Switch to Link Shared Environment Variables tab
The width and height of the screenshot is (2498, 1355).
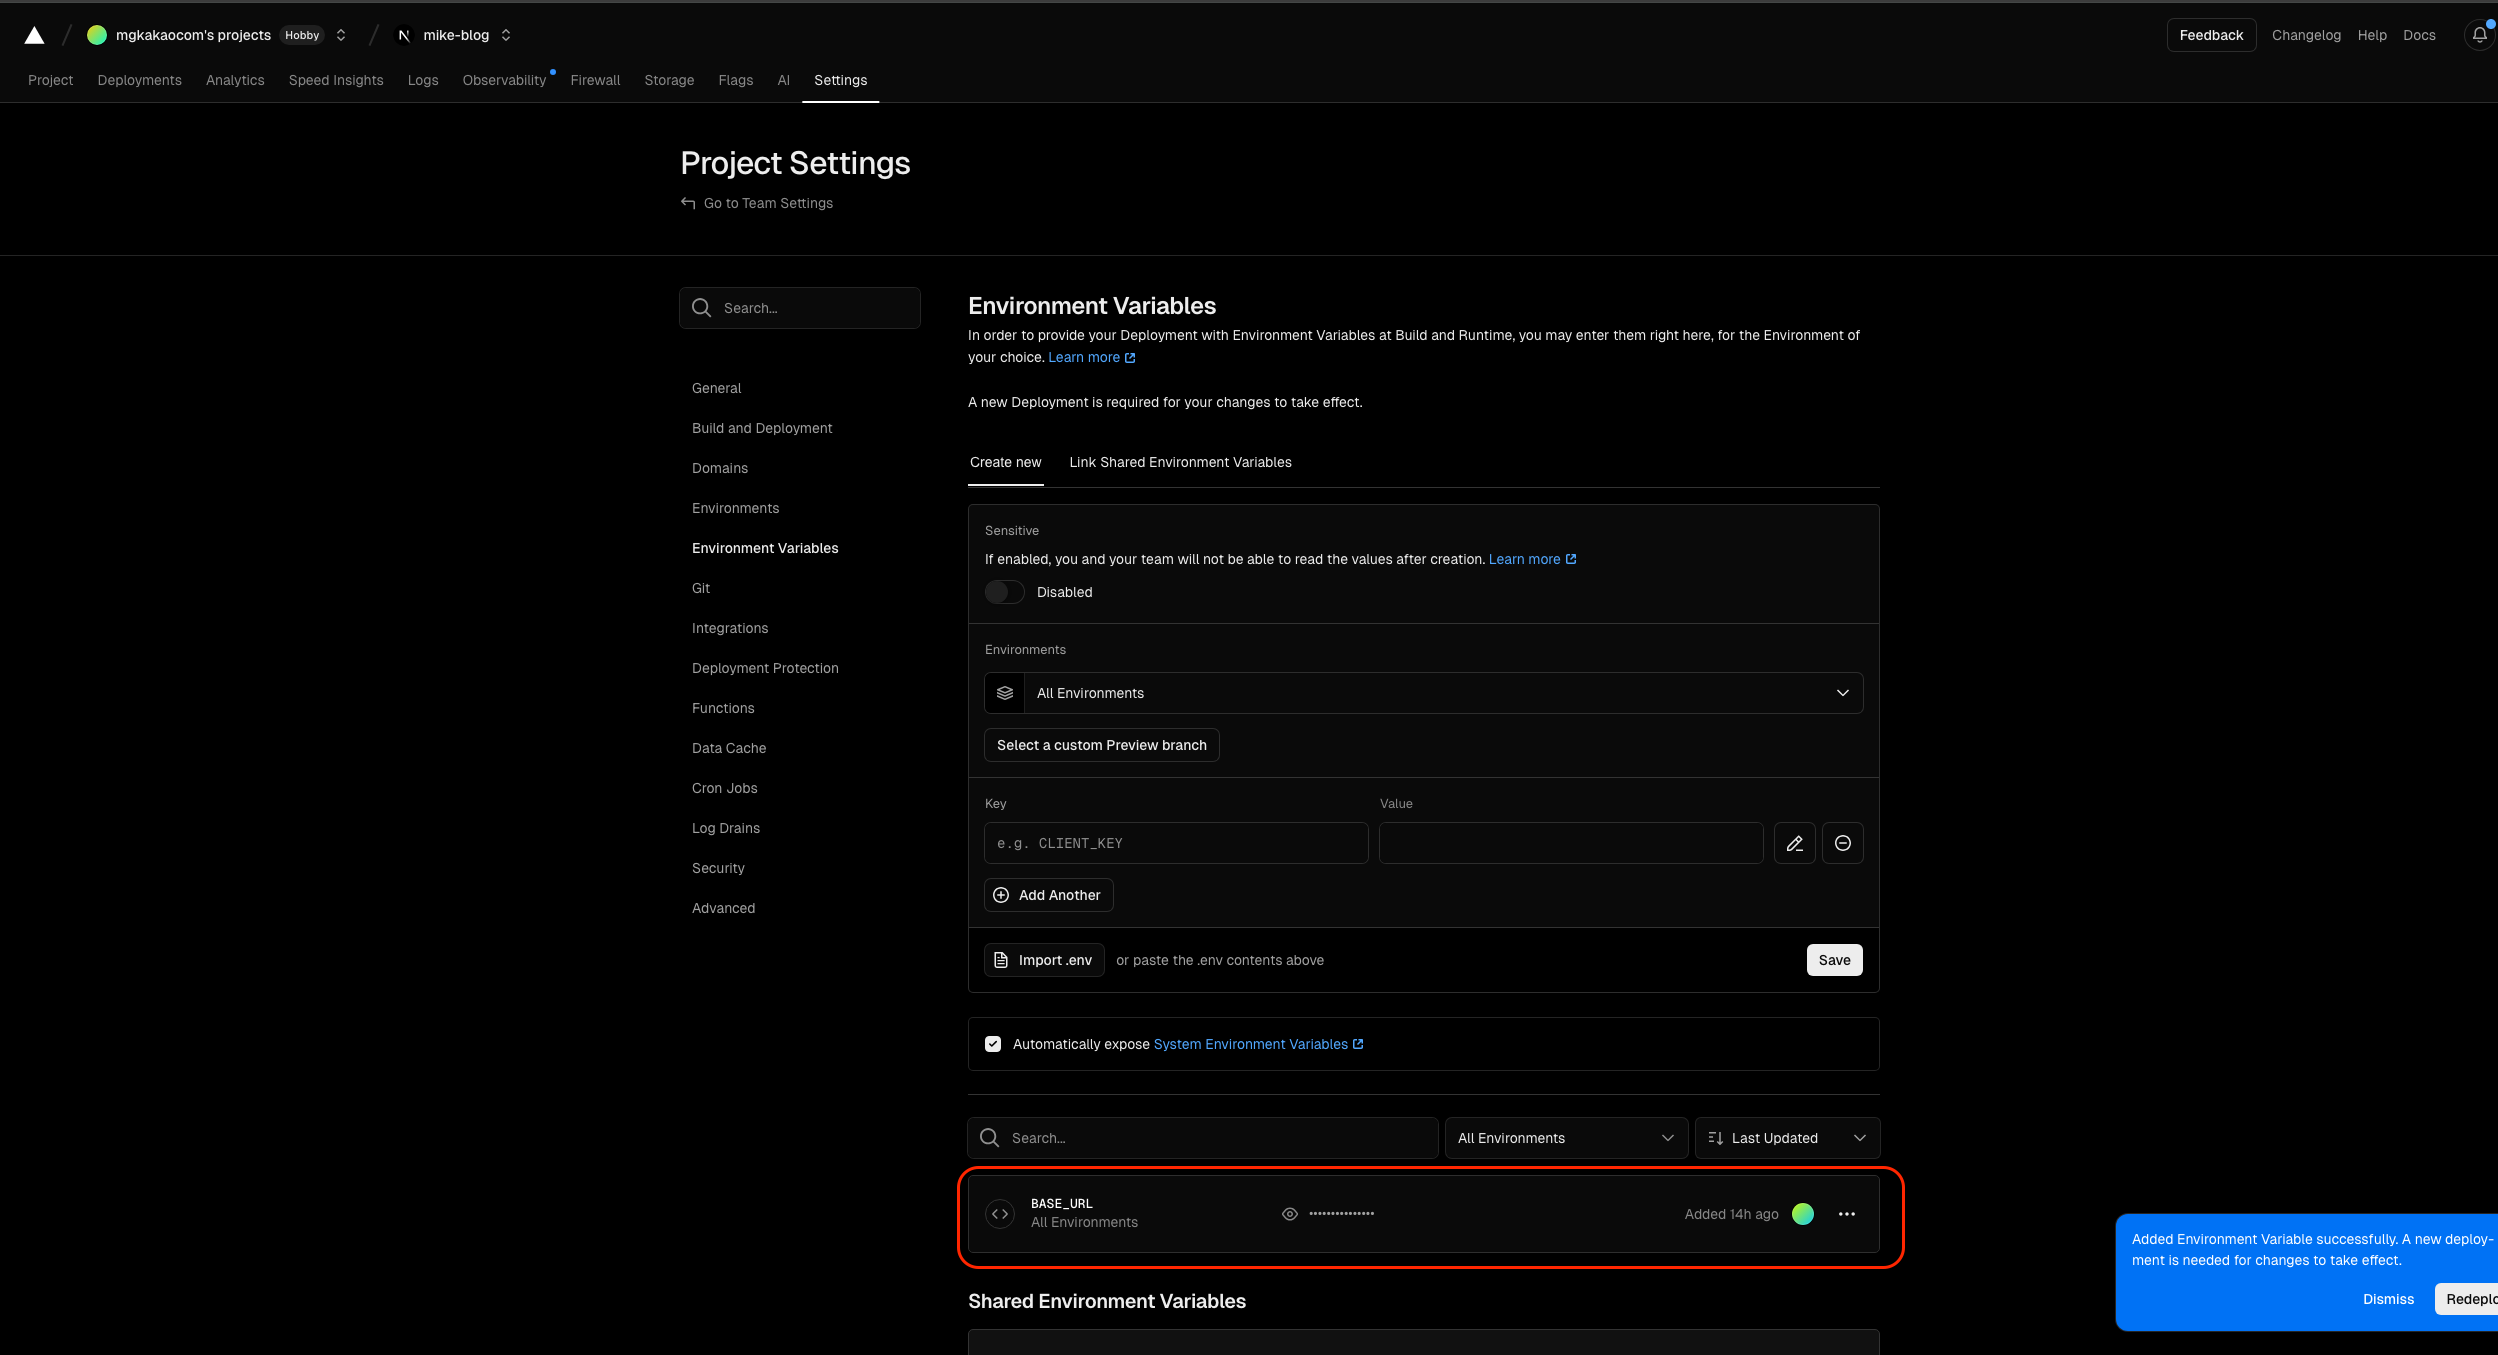click(x=1180, y=462)
